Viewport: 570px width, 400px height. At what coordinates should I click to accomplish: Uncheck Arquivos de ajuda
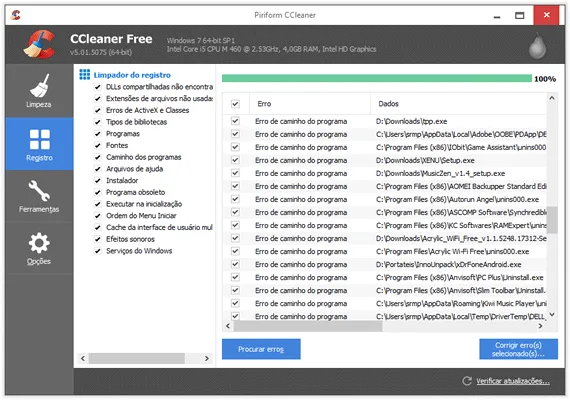[x=97, y=169]
